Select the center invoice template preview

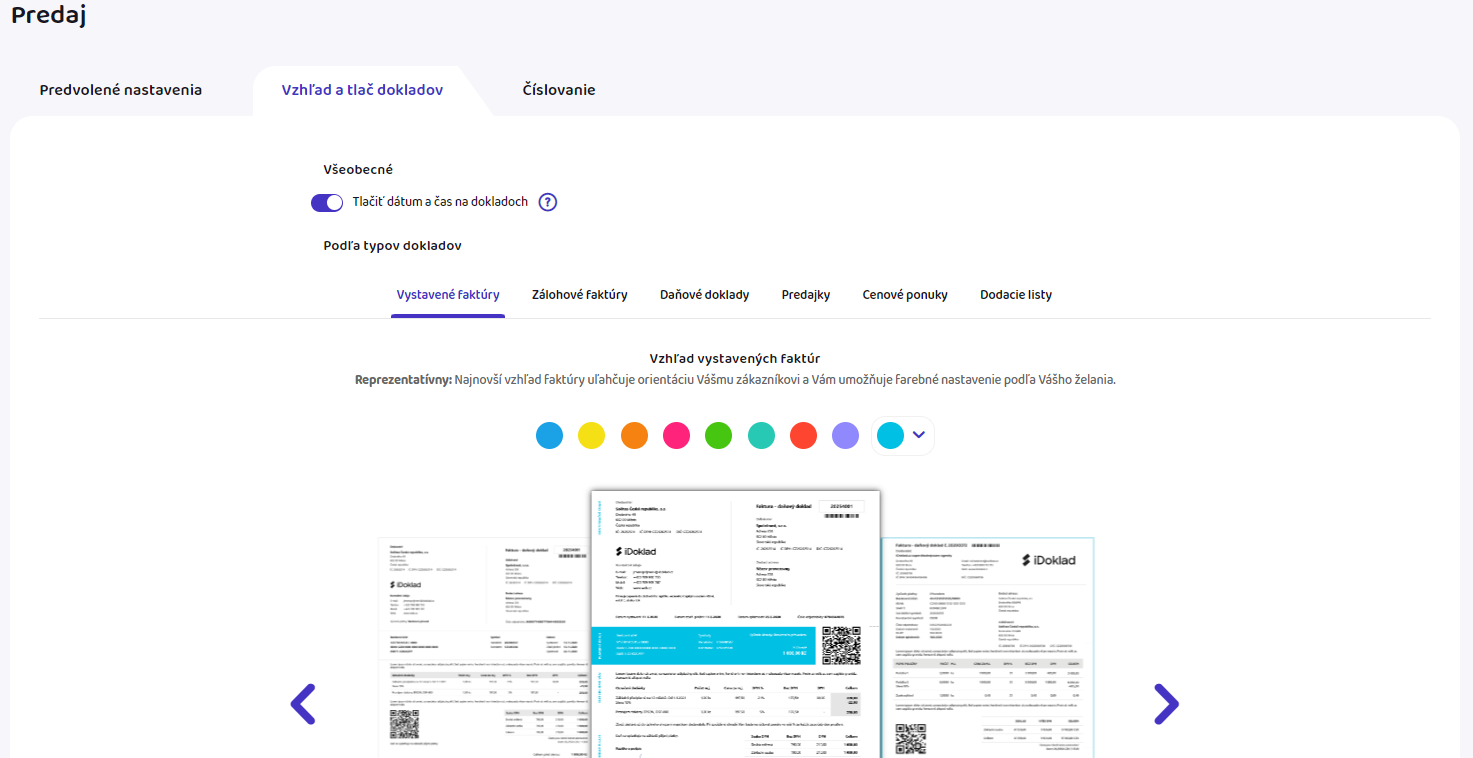[735, 623]
